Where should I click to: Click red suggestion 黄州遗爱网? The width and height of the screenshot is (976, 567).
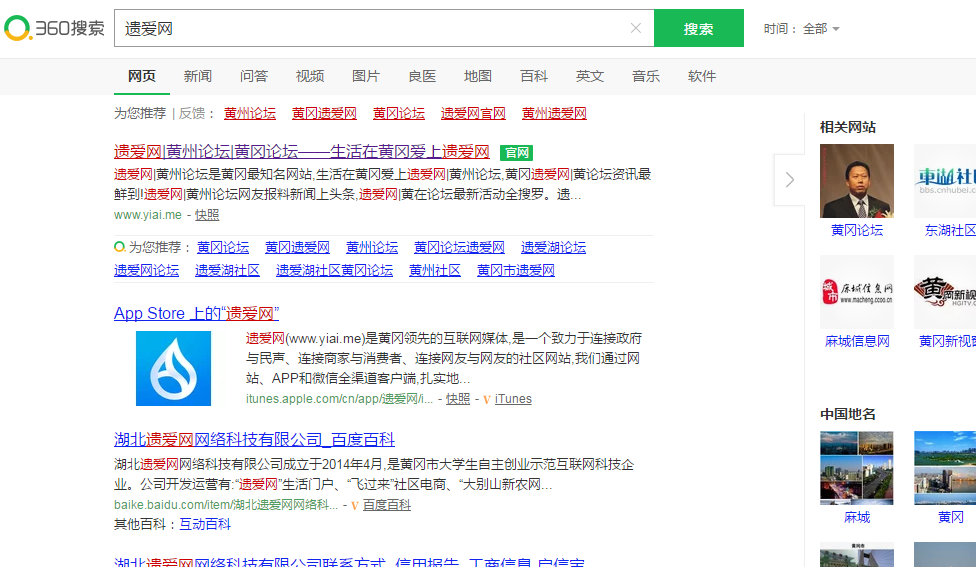pyautogui.click(x=554, y=113)
